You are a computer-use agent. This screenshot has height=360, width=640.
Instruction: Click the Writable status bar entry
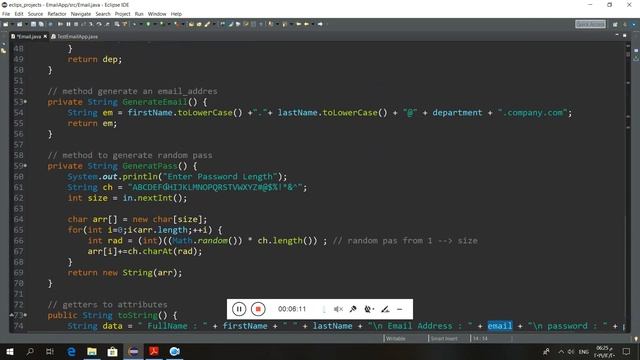pos(396,338)
